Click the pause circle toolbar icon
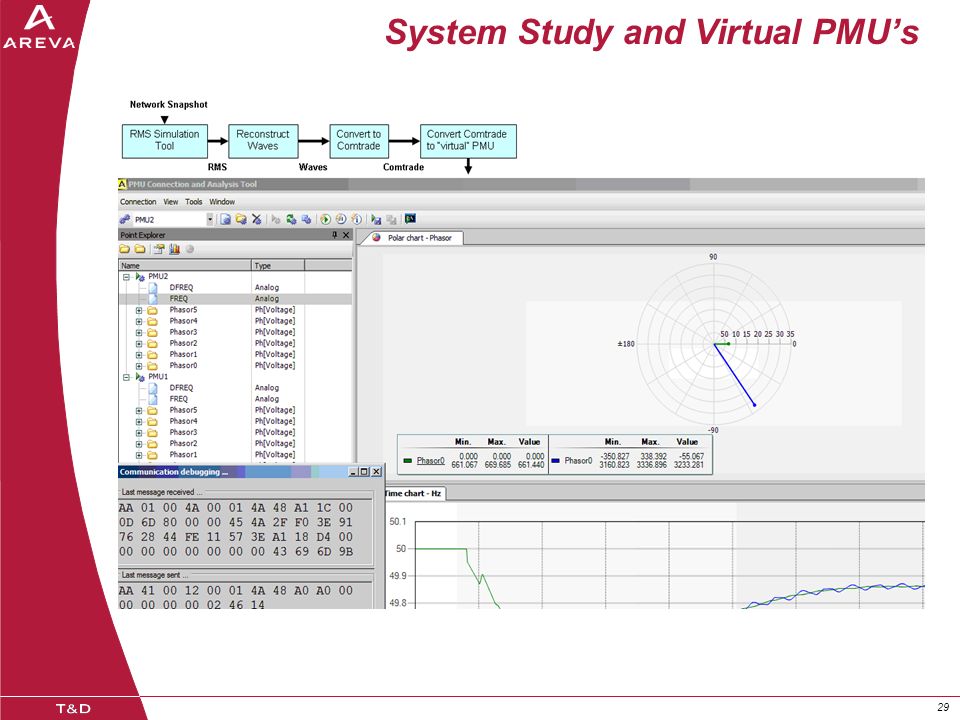960x720 pixels. 341,219
